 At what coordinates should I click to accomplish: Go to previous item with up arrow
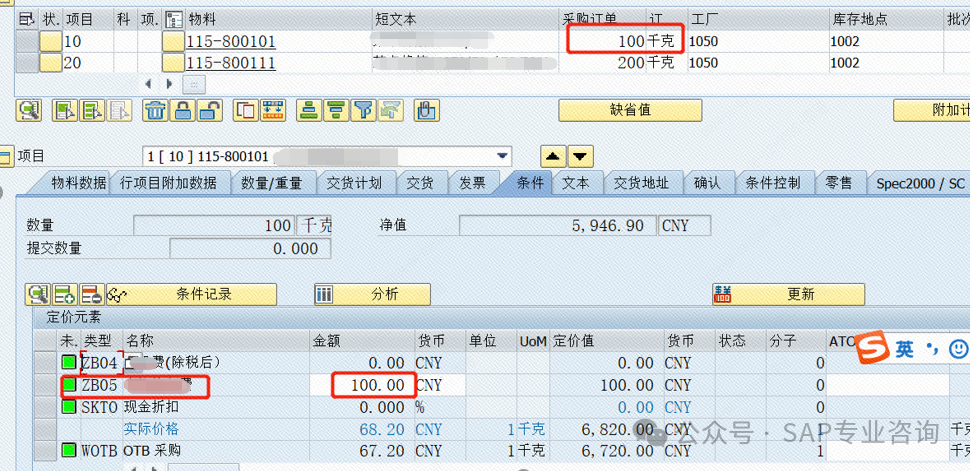(553, 157)
